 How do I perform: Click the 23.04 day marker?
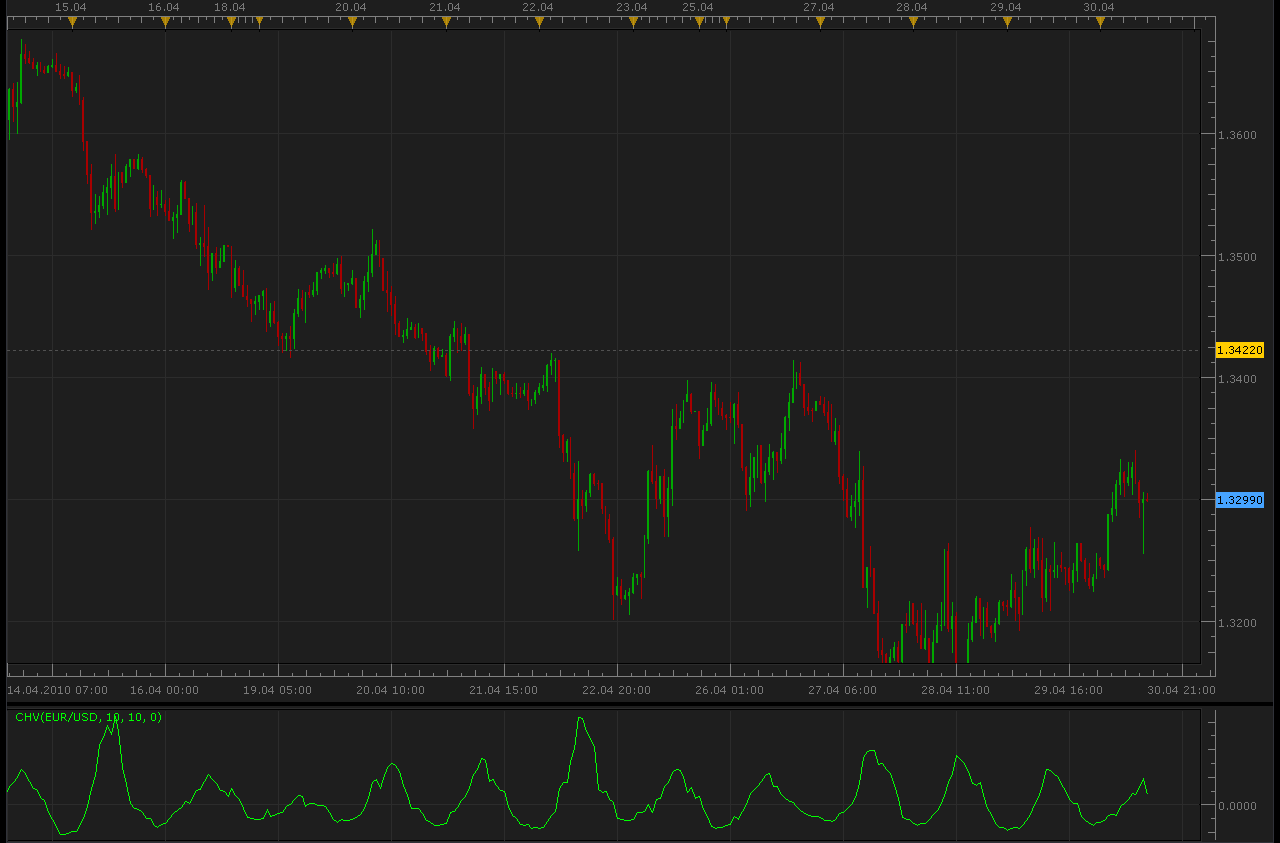pyautogui.click(x=633, y=21)
